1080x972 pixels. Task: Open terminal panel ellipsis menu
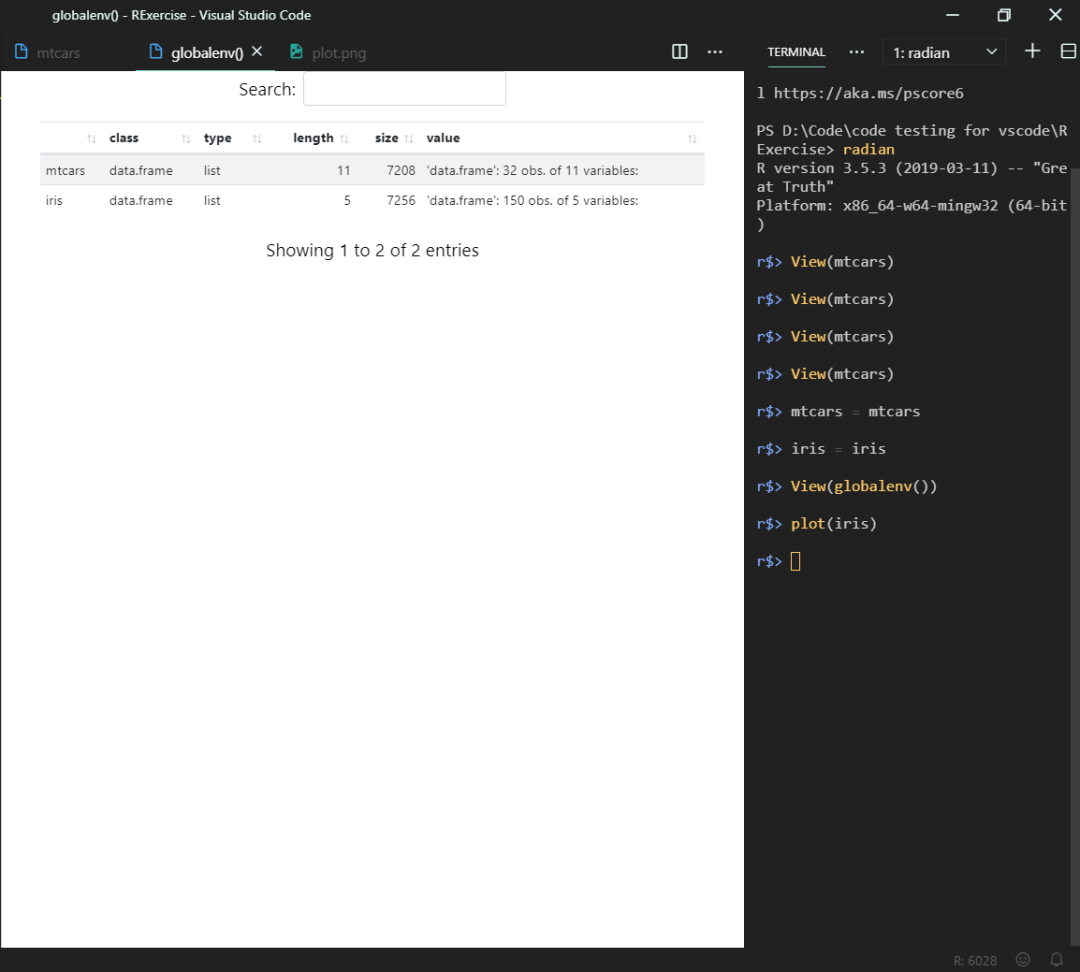click(x=856, y=52)
